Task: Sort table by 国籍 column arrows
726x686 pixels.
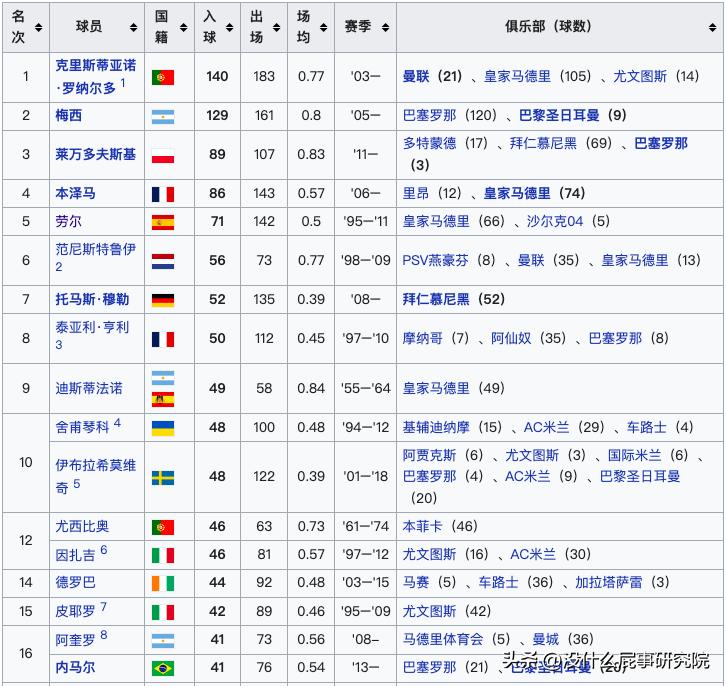Action: tap(183, 27)
